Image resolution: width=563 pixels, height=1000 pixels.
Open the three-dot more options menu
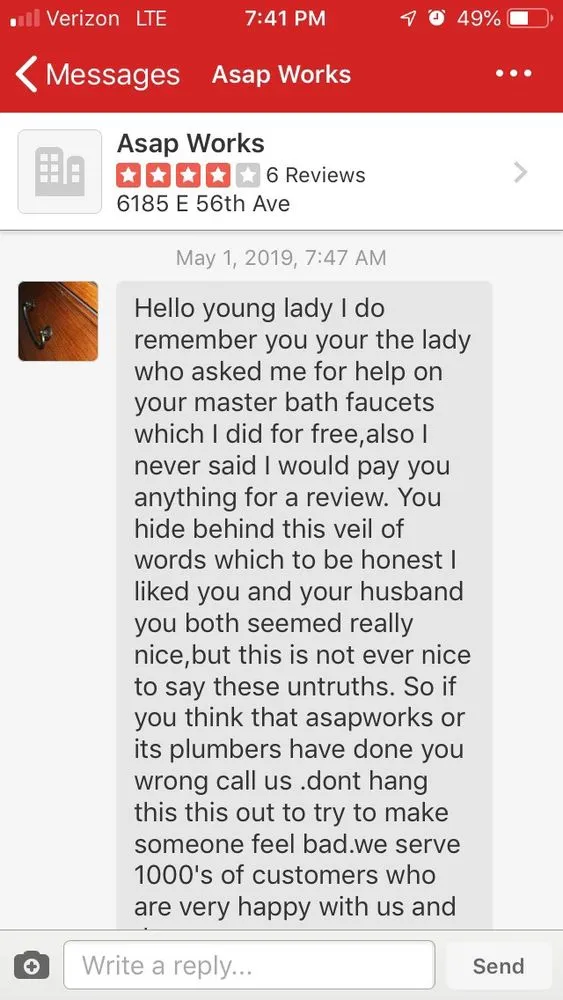click(514, 74)
